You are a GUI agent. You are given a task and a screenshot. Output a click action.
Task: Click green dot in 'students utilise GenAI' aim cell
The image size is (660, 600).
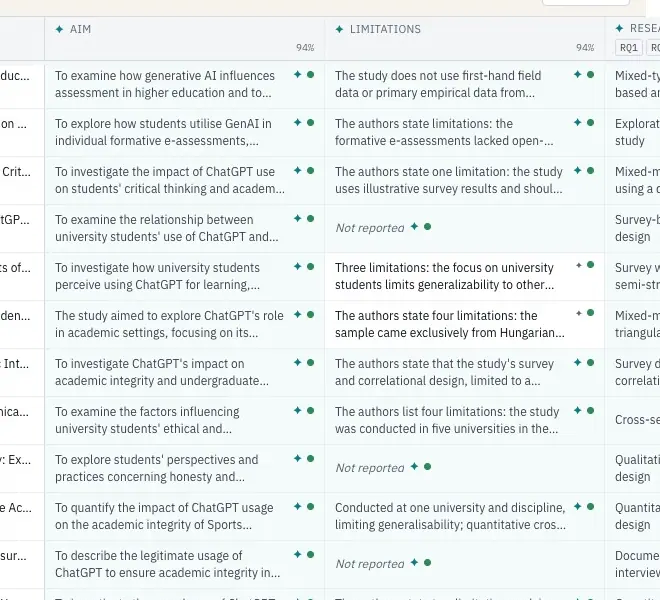[x=311, y=123]
